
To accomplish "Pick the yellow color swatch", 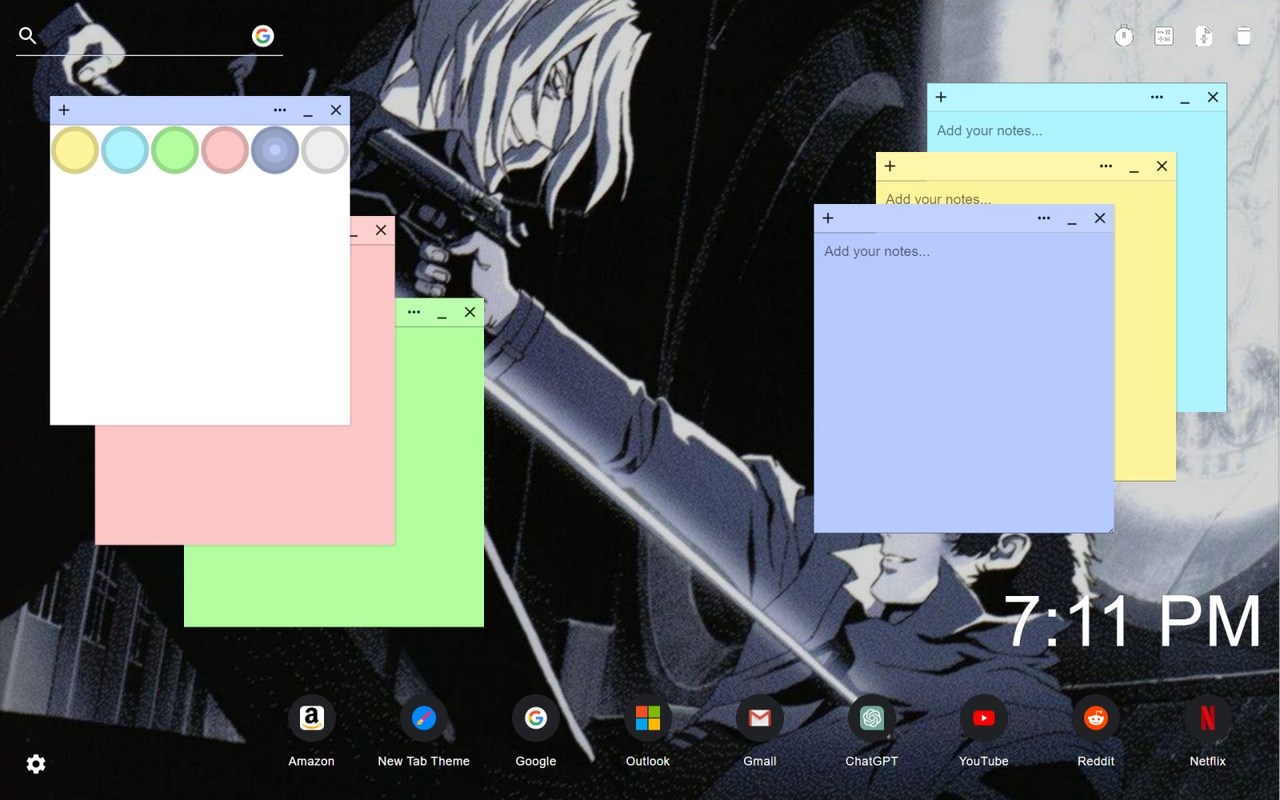I will pyautogui.click(x=75, y=150).
